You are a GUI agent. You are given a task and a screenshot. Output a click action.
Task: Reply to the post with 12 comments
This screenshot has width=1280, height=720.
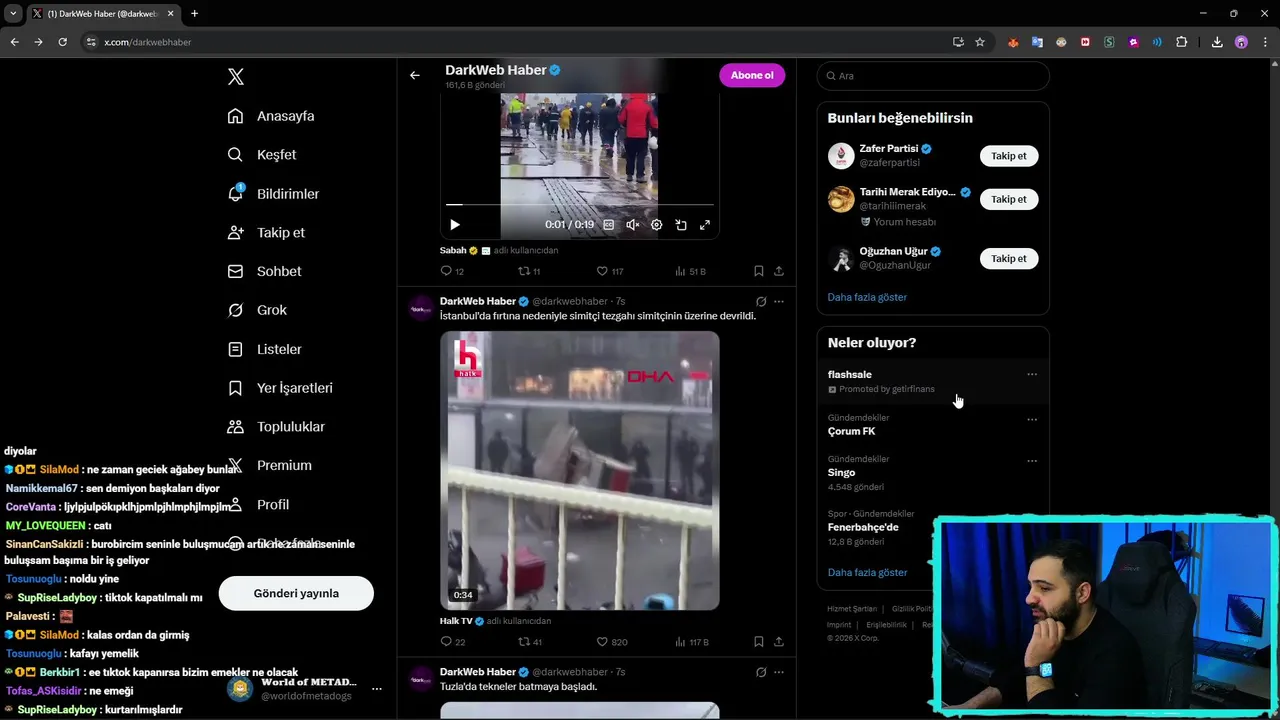point(452,271)
